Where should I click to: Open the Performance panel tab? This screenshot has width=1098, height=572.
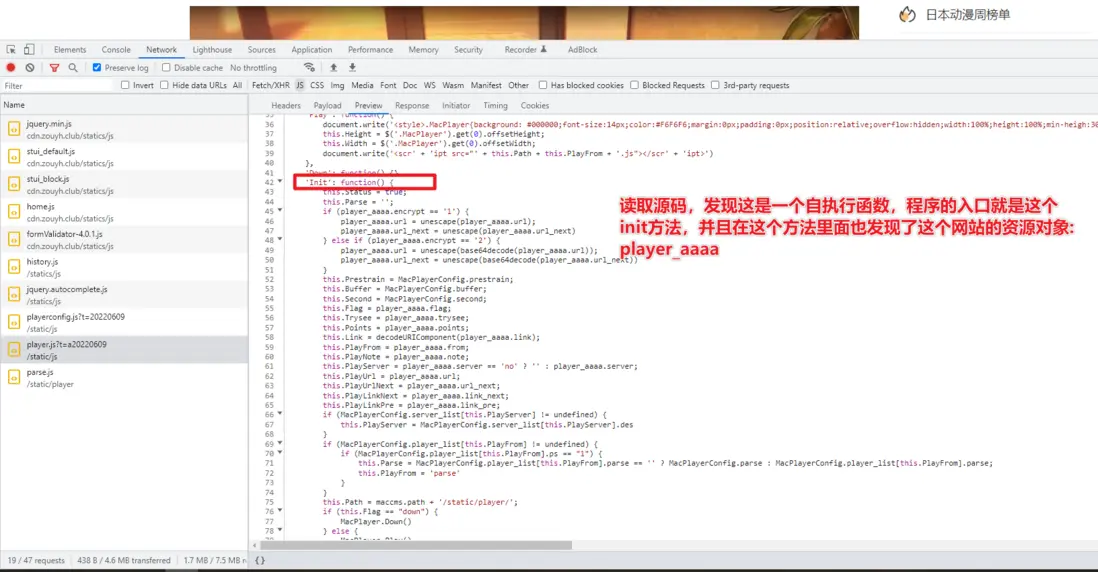(370, 50)
